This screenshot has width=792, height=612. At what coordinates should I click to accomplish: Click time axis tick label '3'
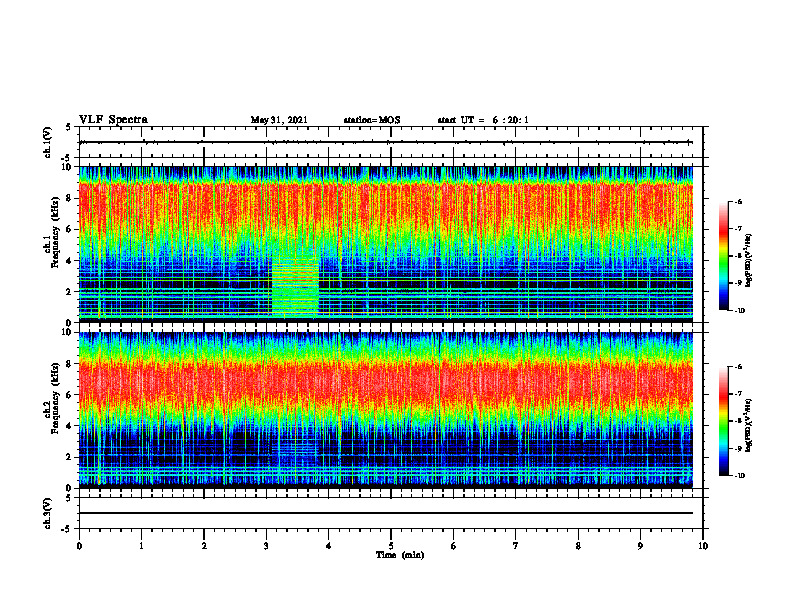tap(266, 546)
